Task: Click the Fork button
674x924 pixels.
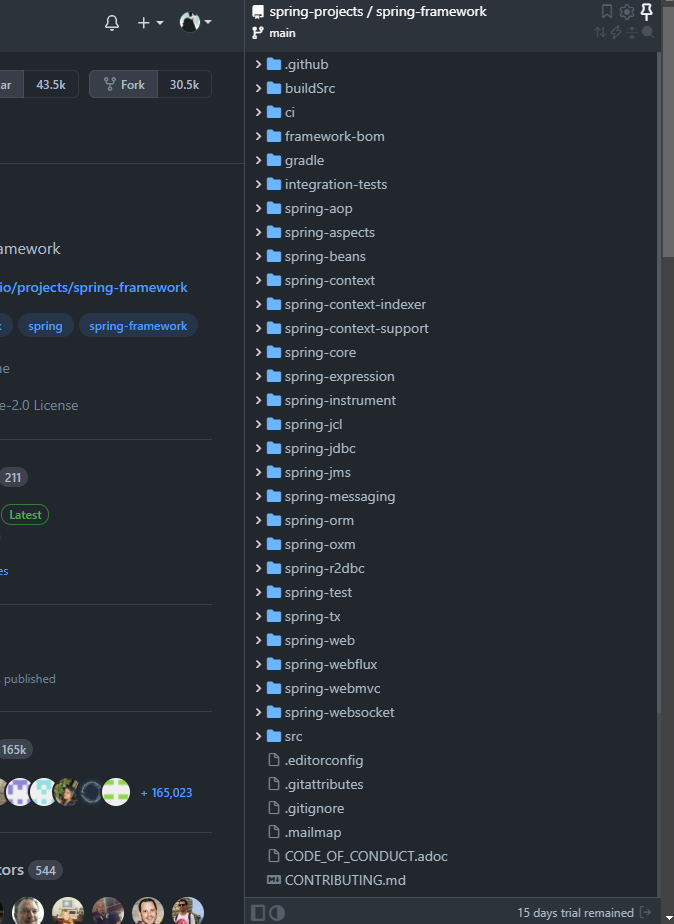Action: [124, 84]
